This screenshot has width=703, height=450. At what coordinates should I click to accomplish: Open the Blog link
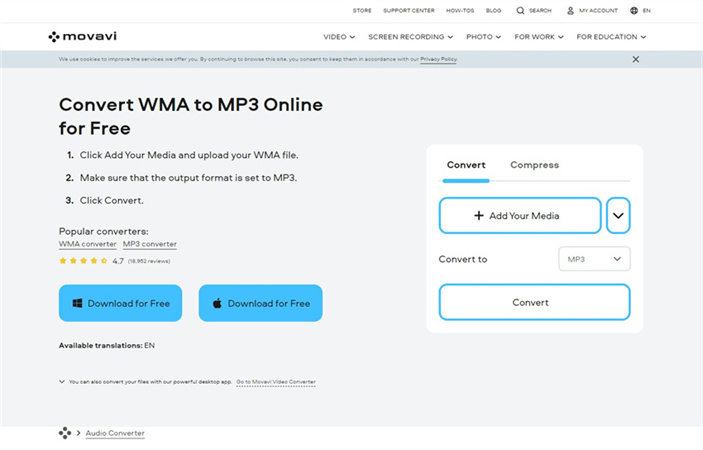(x=494, y=10)
